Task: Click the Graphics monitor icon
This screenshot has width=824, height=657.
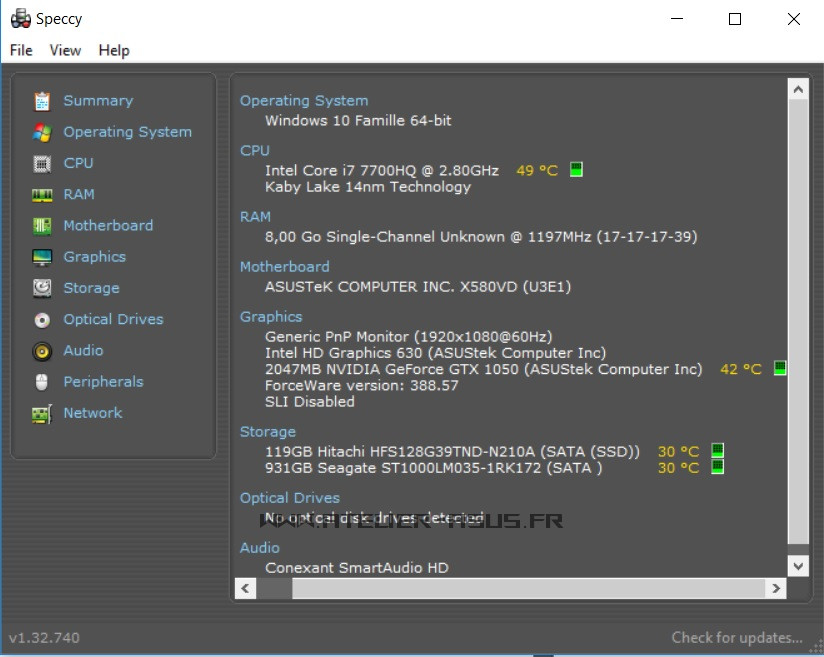Action: pos(42,257)
